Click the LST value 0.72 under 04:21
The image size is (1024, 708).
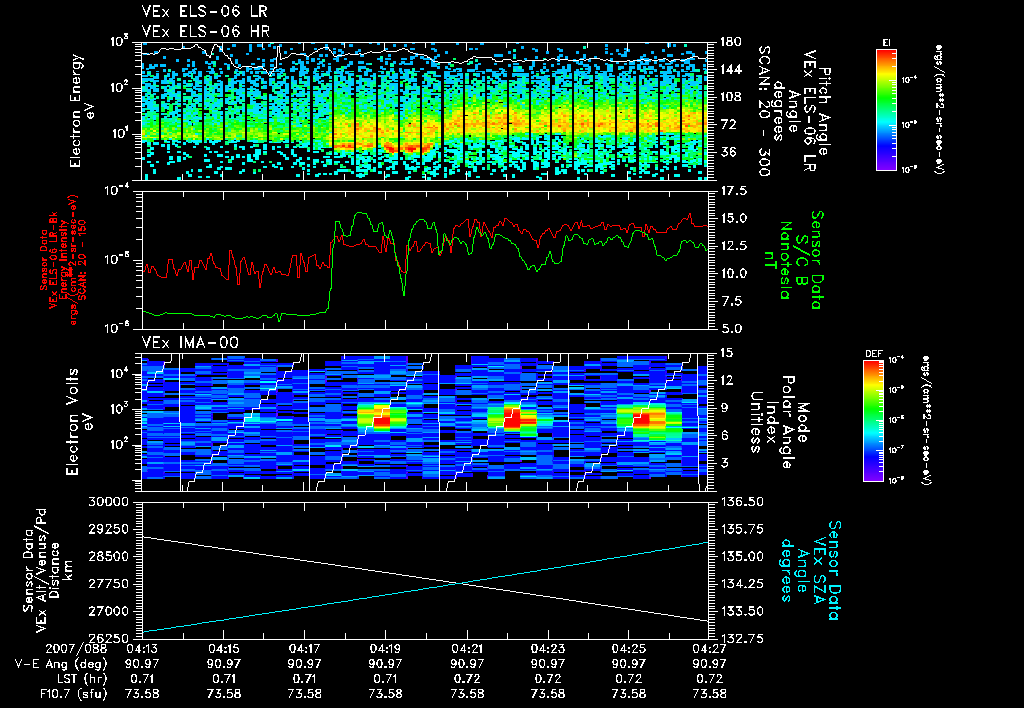tap(467, 679)
